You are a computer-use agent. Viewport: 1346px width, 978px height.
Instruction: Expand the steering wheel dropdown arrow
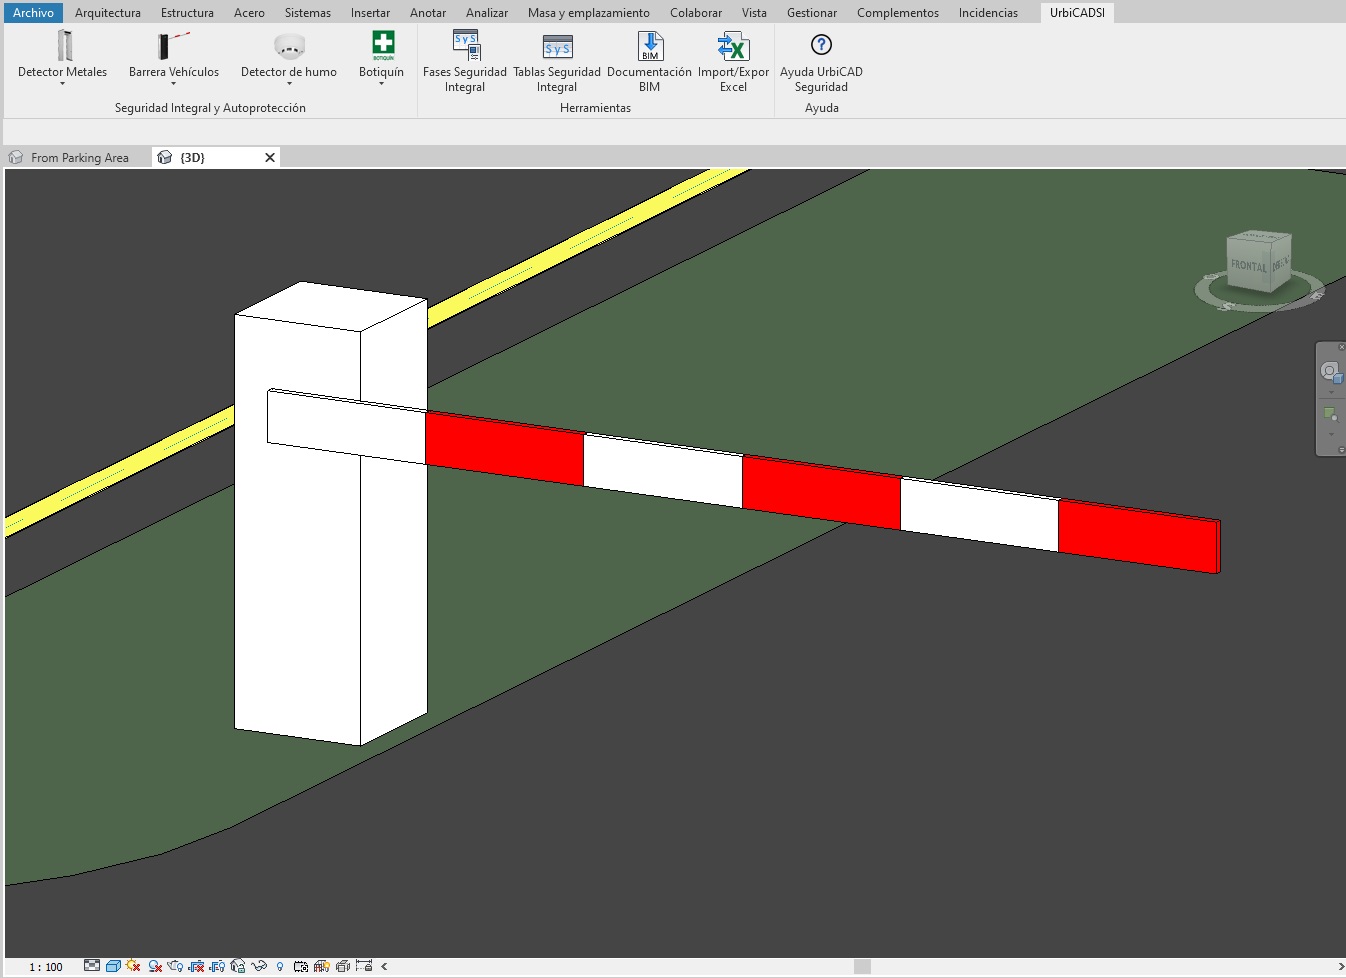pos(1331,392)
